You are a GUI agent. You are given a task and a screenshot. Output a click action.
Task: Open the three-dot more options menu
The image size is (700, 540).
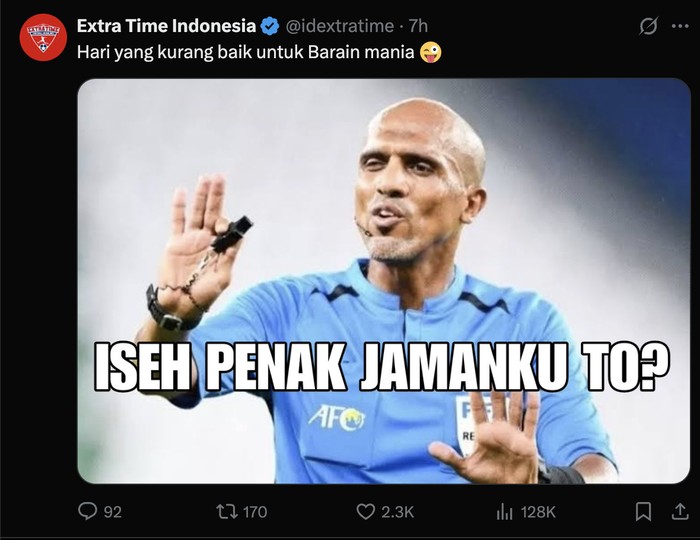(x=680, y=26)
